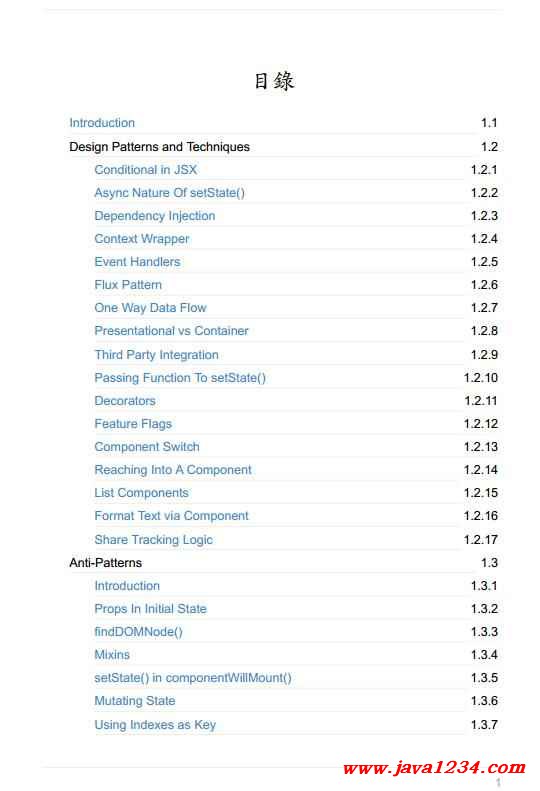540x791 pixels.
Task: Select Reaching Into A Component link
Action: pos(173,470)
